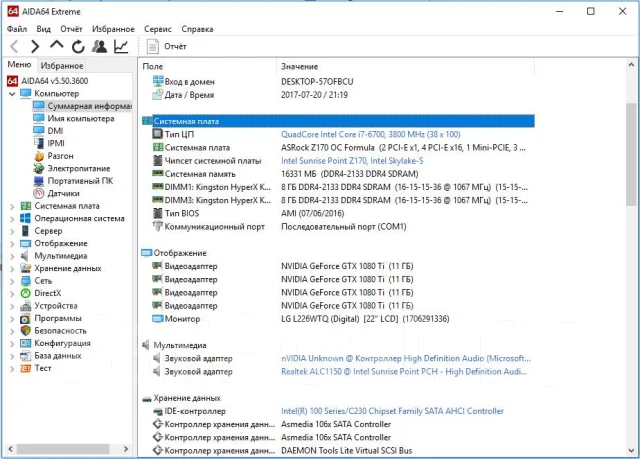Select the DAEMON Tools Lite Virtual SCSI Bus value
Image resolution: width=640 pixels, height=459 pixels.
(x=347, y=450)
